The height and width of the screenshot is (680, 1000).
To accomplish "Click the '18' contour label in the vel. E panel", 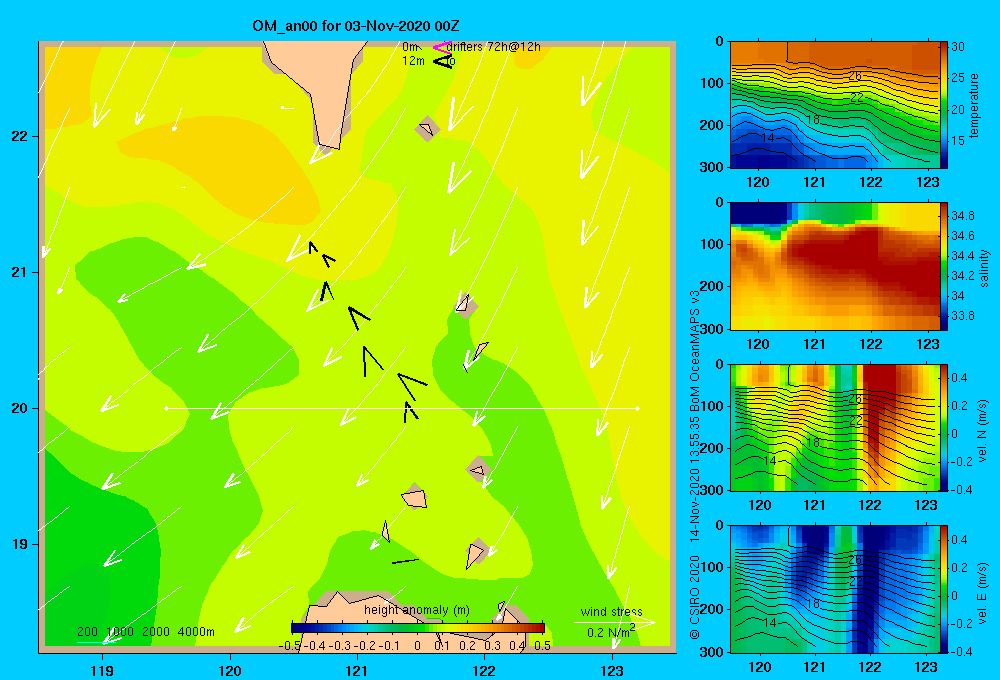I will [x=813, y=603].
